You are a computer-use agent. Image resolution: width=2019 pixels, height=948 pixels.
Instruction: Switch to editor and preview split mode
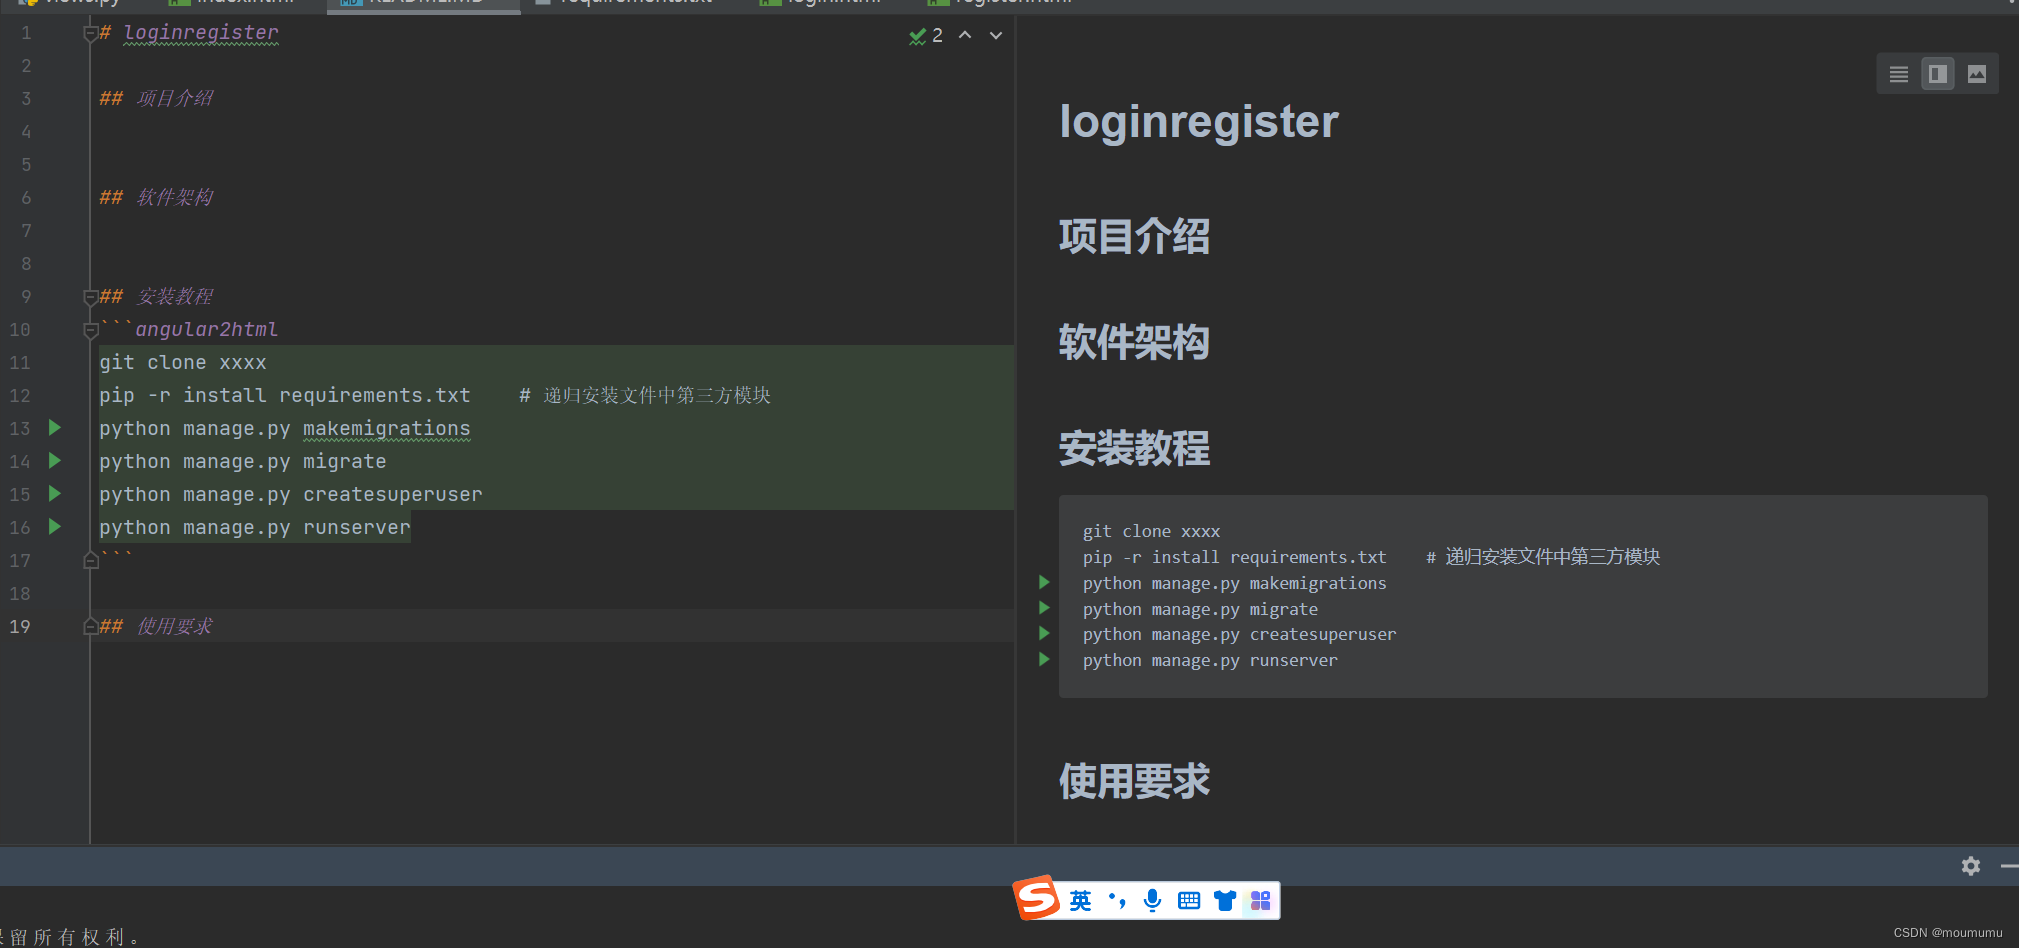1938,74
